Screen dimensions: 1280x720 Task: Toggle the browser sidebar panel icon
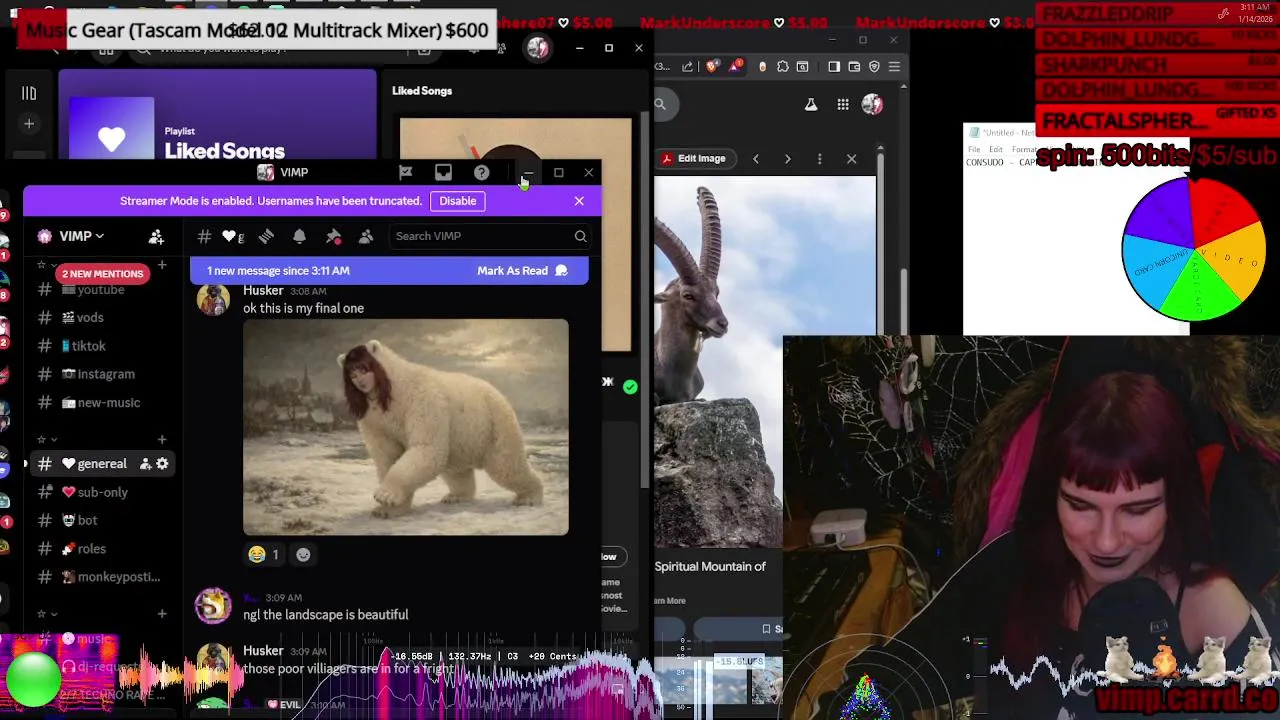(x=834, y=67)
